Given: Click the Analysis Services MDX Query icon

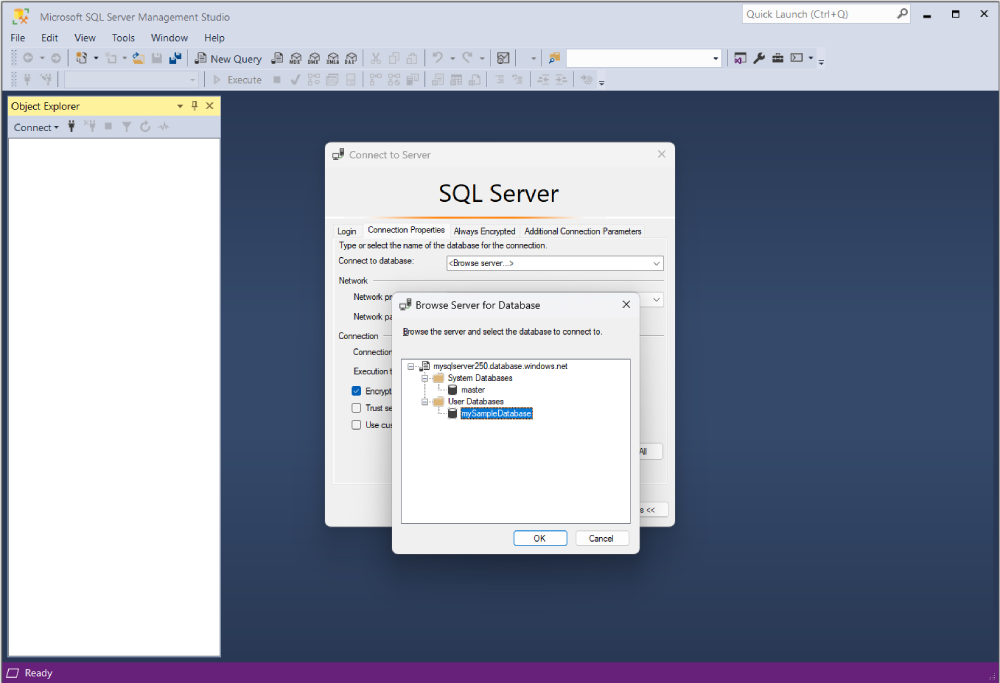Looking at the screenshot, I should tap(295, 59).
